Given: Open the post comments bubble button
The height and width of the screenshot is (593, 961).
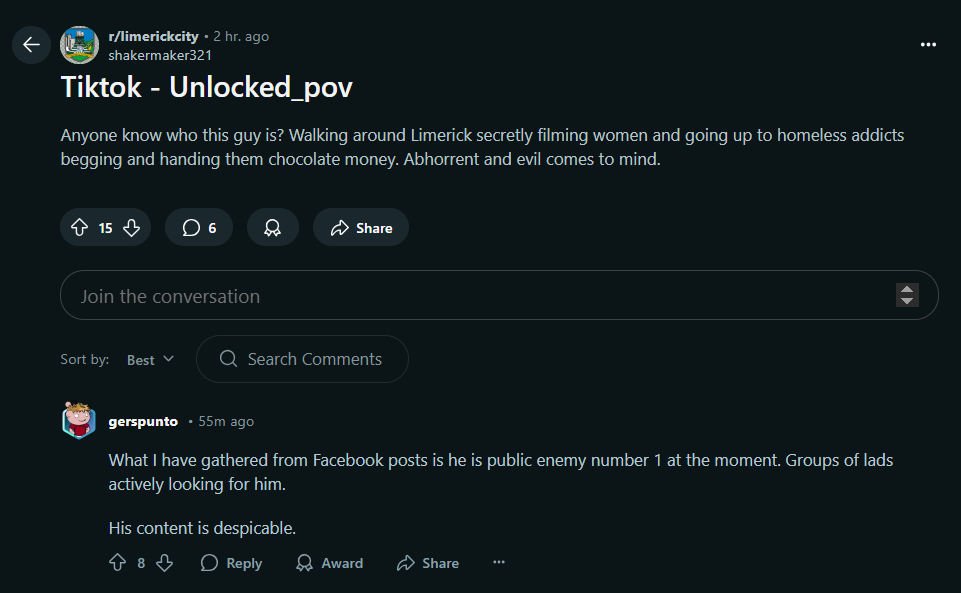Looking at the screenshot, I should [199, 228].
